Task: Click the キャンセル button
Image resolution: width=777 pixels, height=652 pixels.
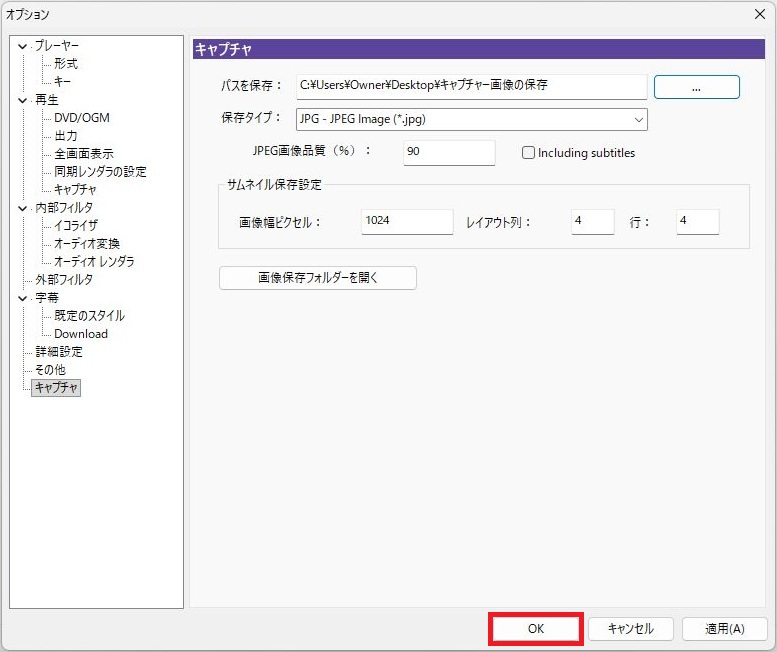Action: pos(630,629)
